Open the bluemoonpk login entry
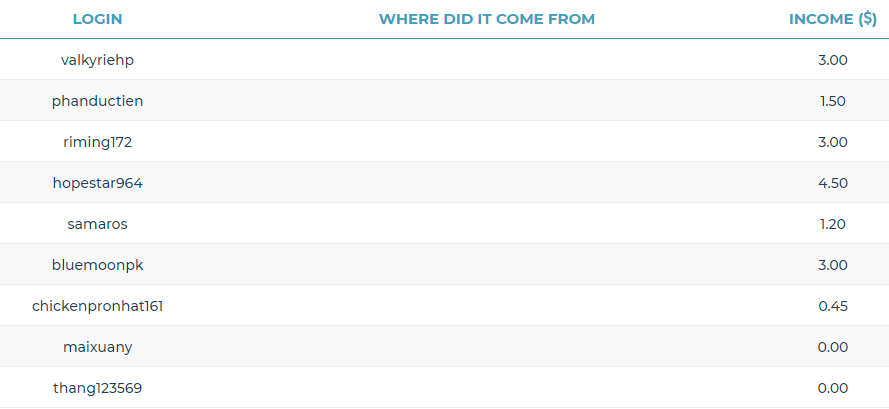This screenshot has width=889, height=409. [97, 265]
